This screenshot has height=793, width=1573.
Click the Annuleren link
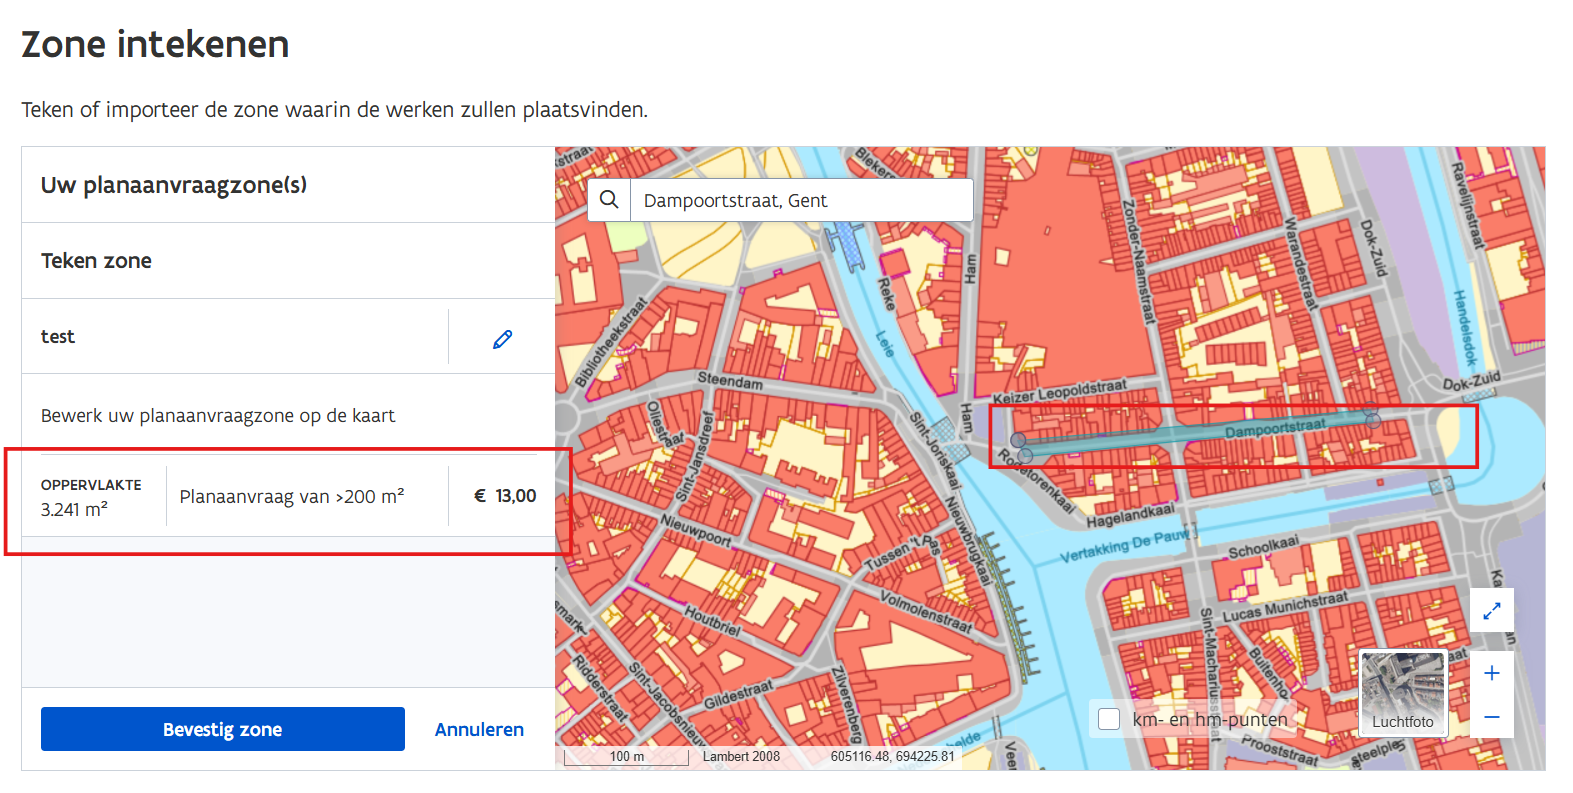click(479, 729)
